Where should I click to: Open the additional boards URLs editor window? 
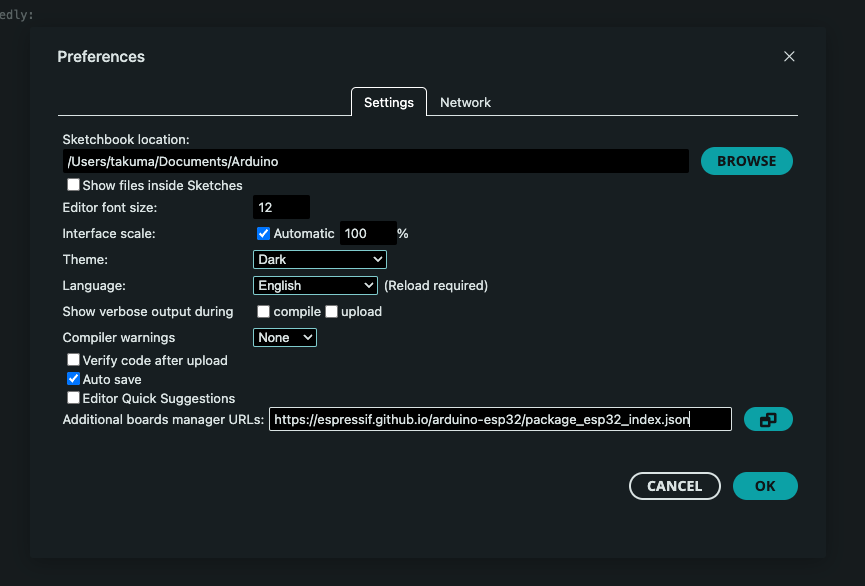768,419
